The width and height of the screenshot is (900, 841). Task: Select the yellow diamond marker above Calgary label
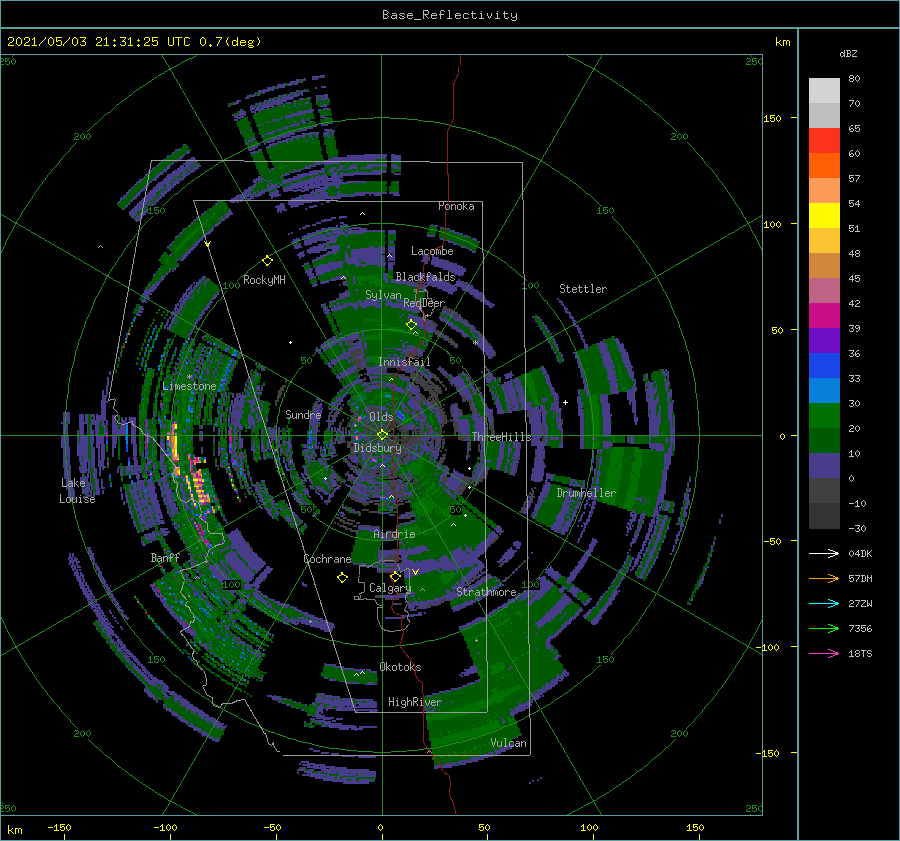click(395, 576)
